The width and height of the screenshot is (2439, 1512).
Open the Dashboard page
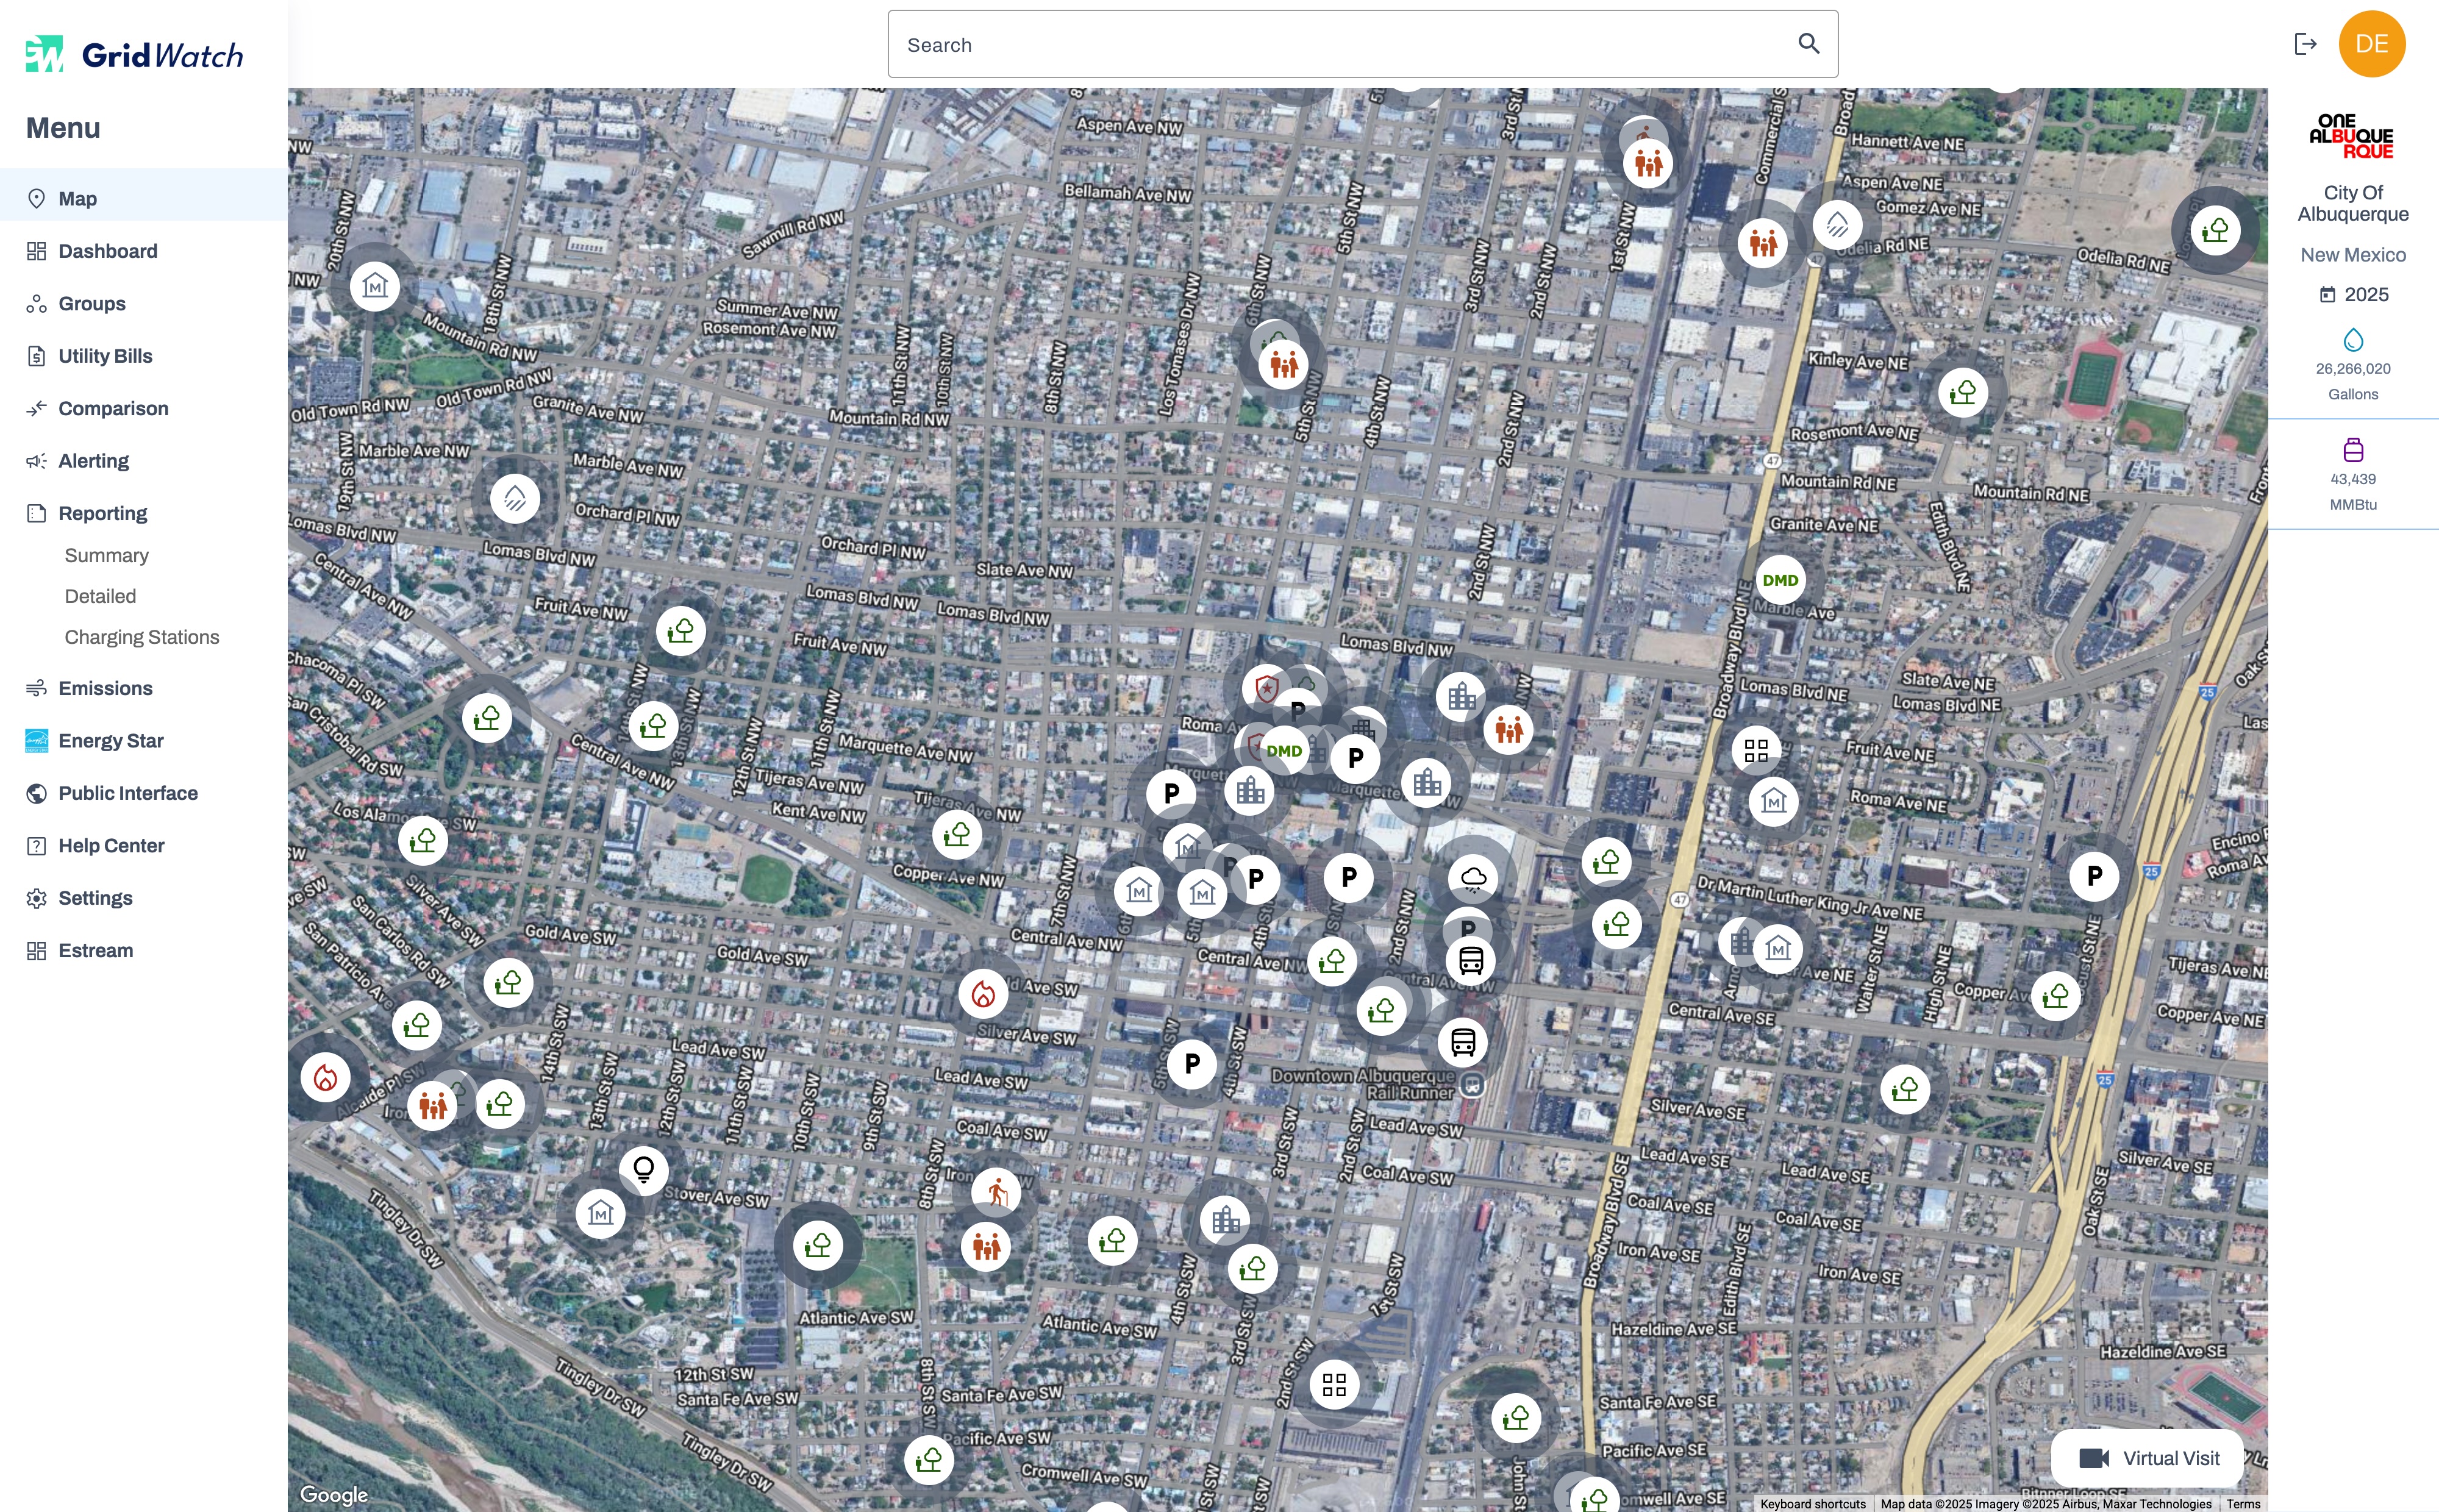(x=144, y=251)
